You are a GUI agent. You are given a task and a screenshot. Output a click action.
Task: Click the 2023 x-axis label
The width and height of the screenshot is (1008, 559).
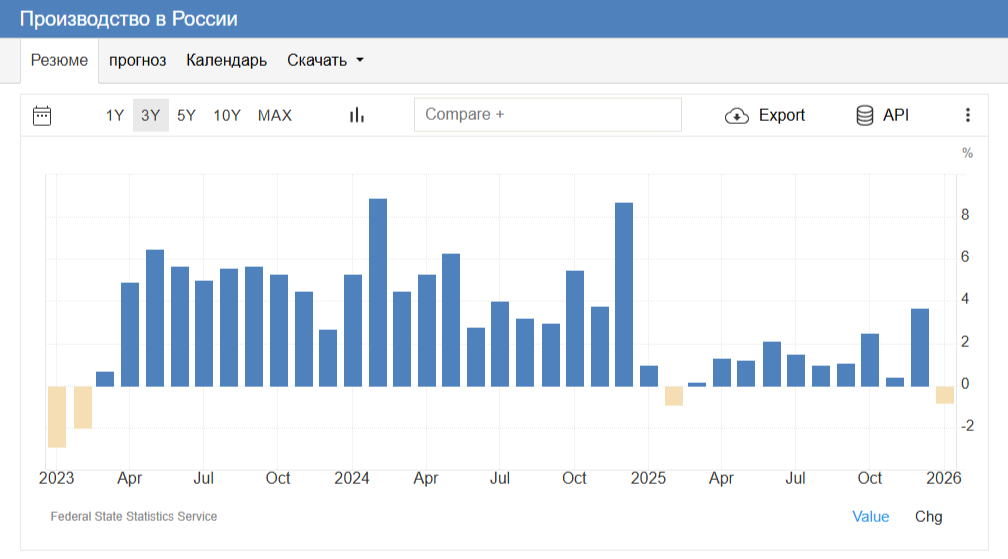(x=57, y=478)
